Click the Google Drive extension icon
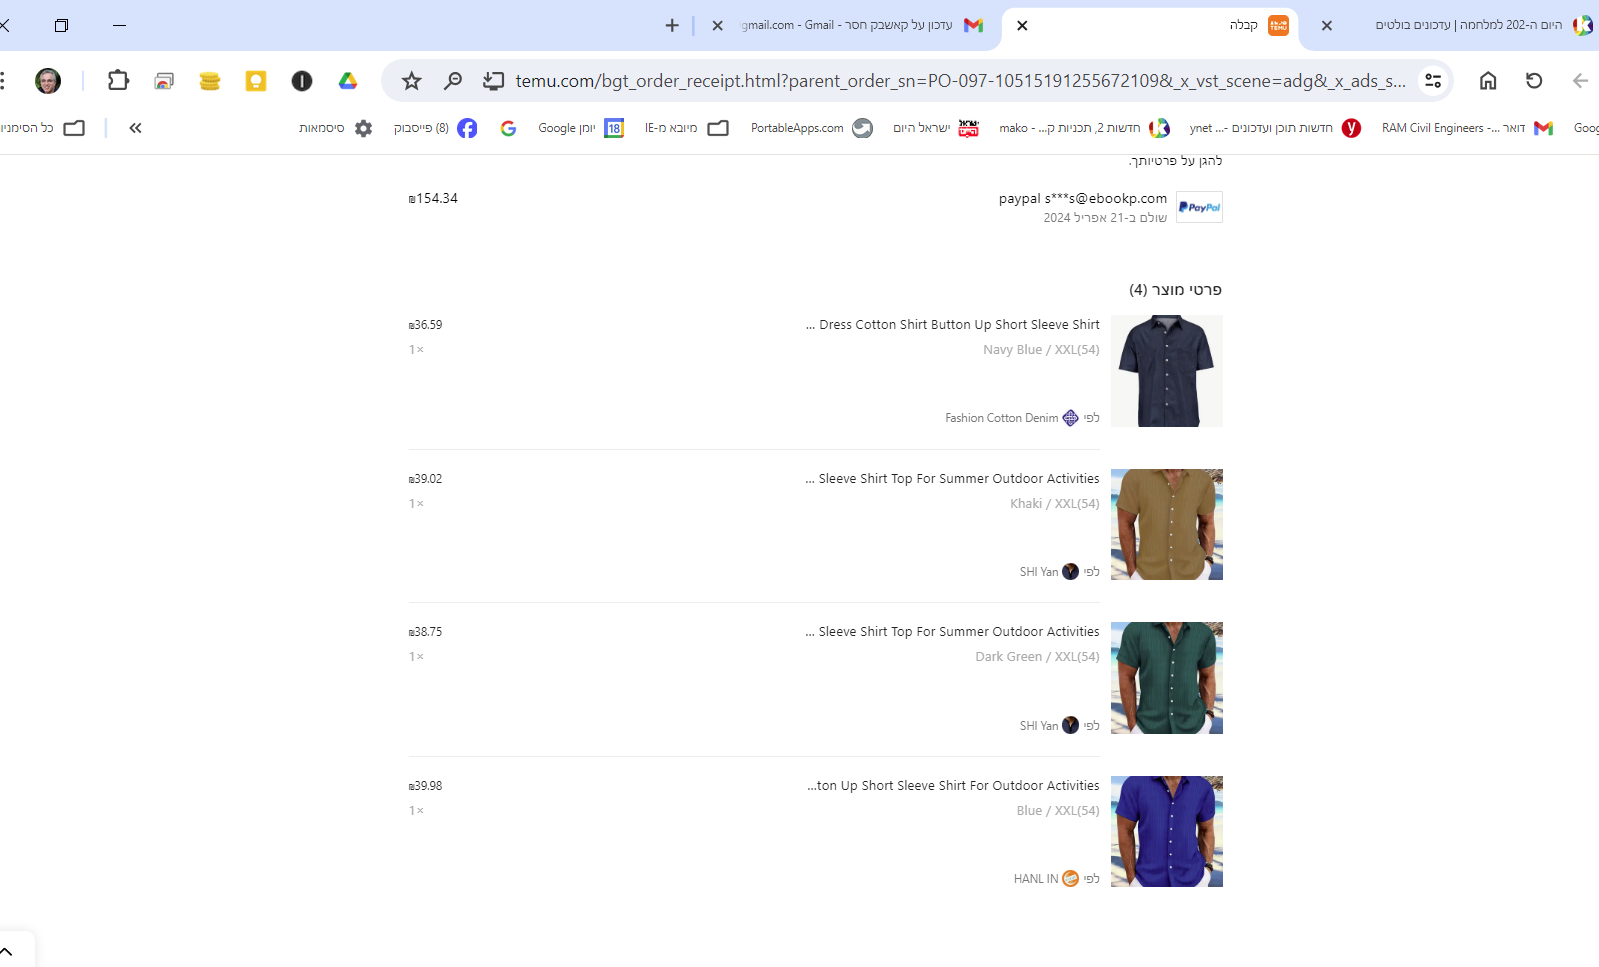Screen dimensions: 1599x967 pyautogui.click(x=348, y=81)
